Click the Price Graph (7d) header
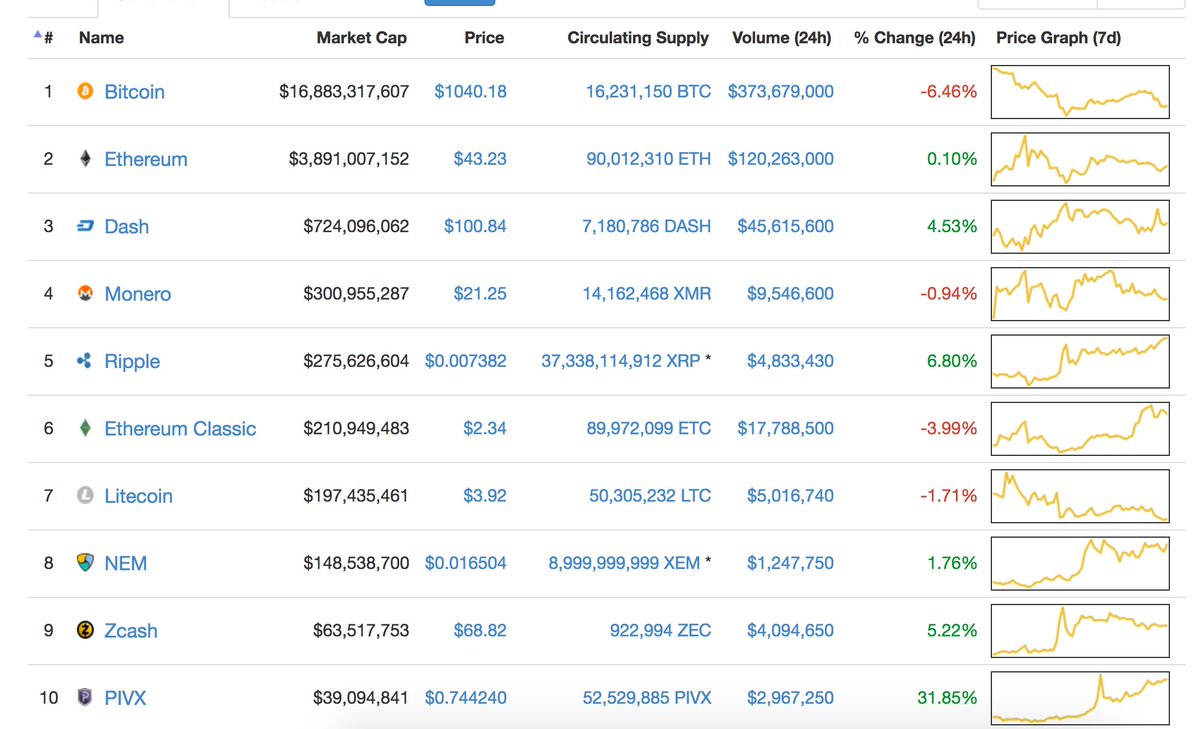Image resolution: width=1200 pixels, height=729 pixels. coord(1059,38)
